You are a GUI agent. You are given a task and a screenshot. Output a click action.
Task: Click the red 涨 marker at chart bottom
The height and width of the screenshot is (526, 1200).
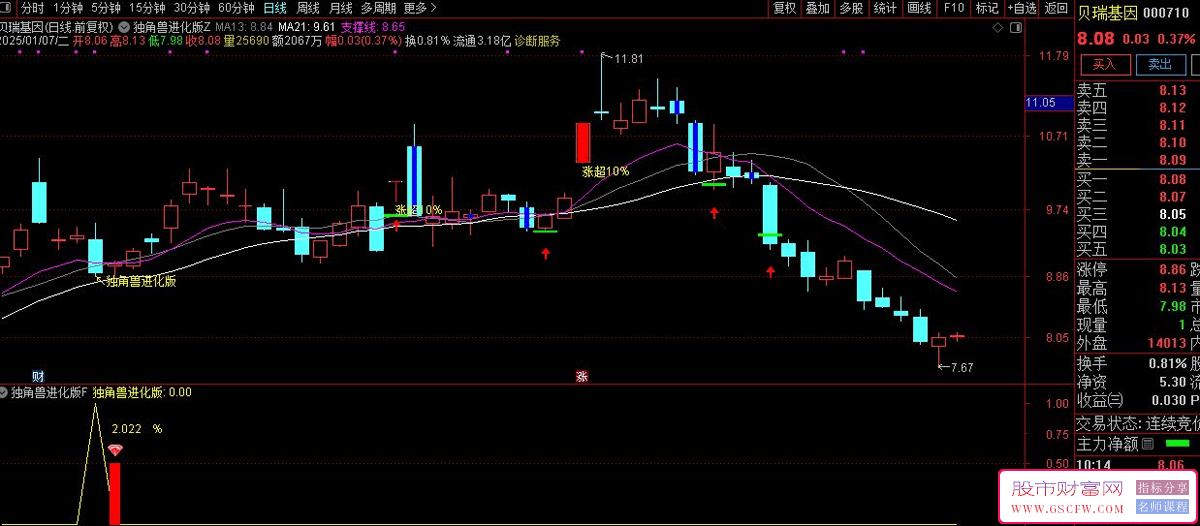pos(581,377)
